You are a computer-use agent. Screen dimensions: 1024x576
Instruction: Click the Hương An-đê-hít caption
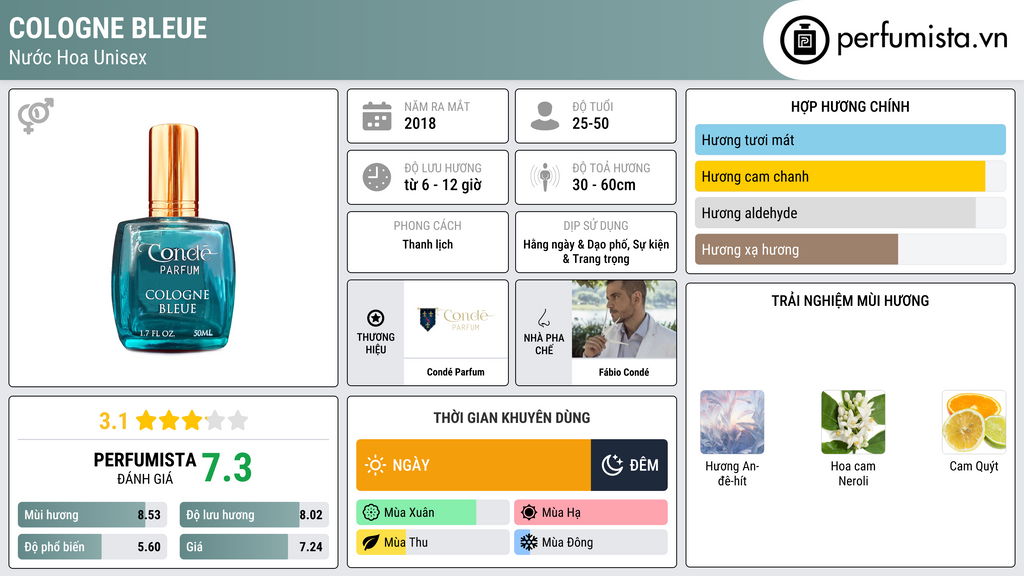point(732,473)
